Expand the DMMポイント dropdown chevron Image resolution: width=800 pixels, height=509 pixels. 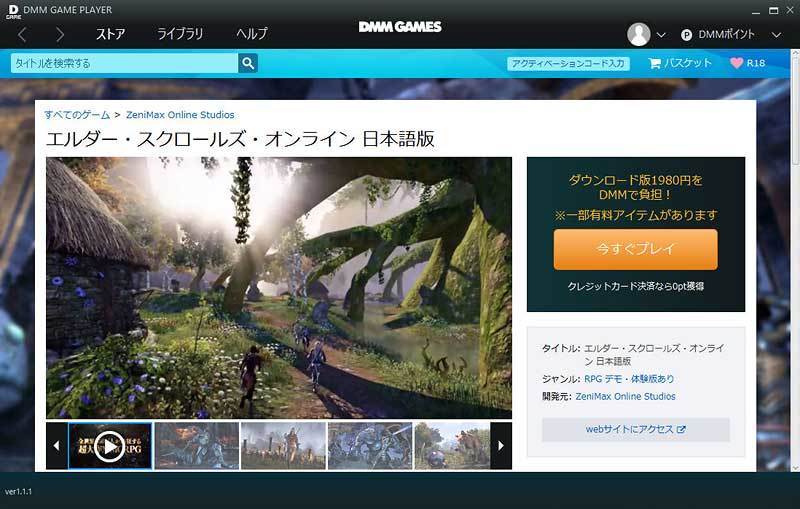[776, 35]
